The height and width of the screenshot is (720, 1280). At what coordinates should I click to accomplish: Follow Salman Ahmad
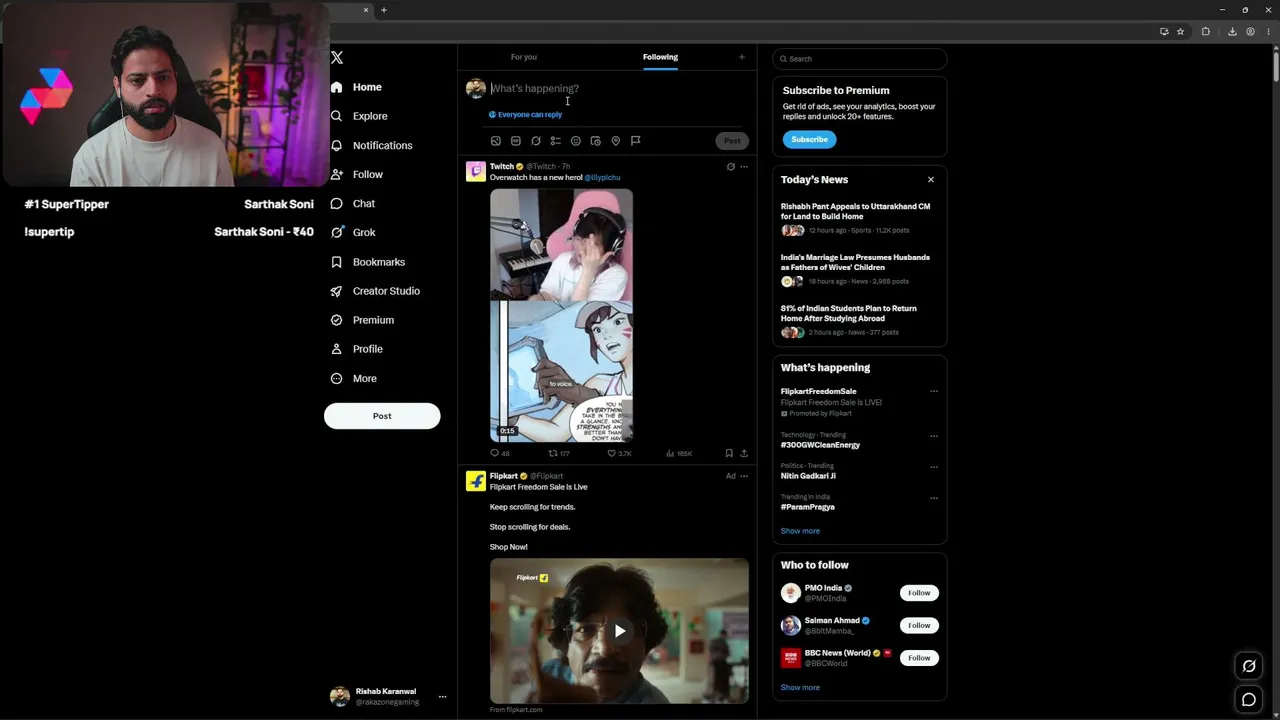point(919,626)
